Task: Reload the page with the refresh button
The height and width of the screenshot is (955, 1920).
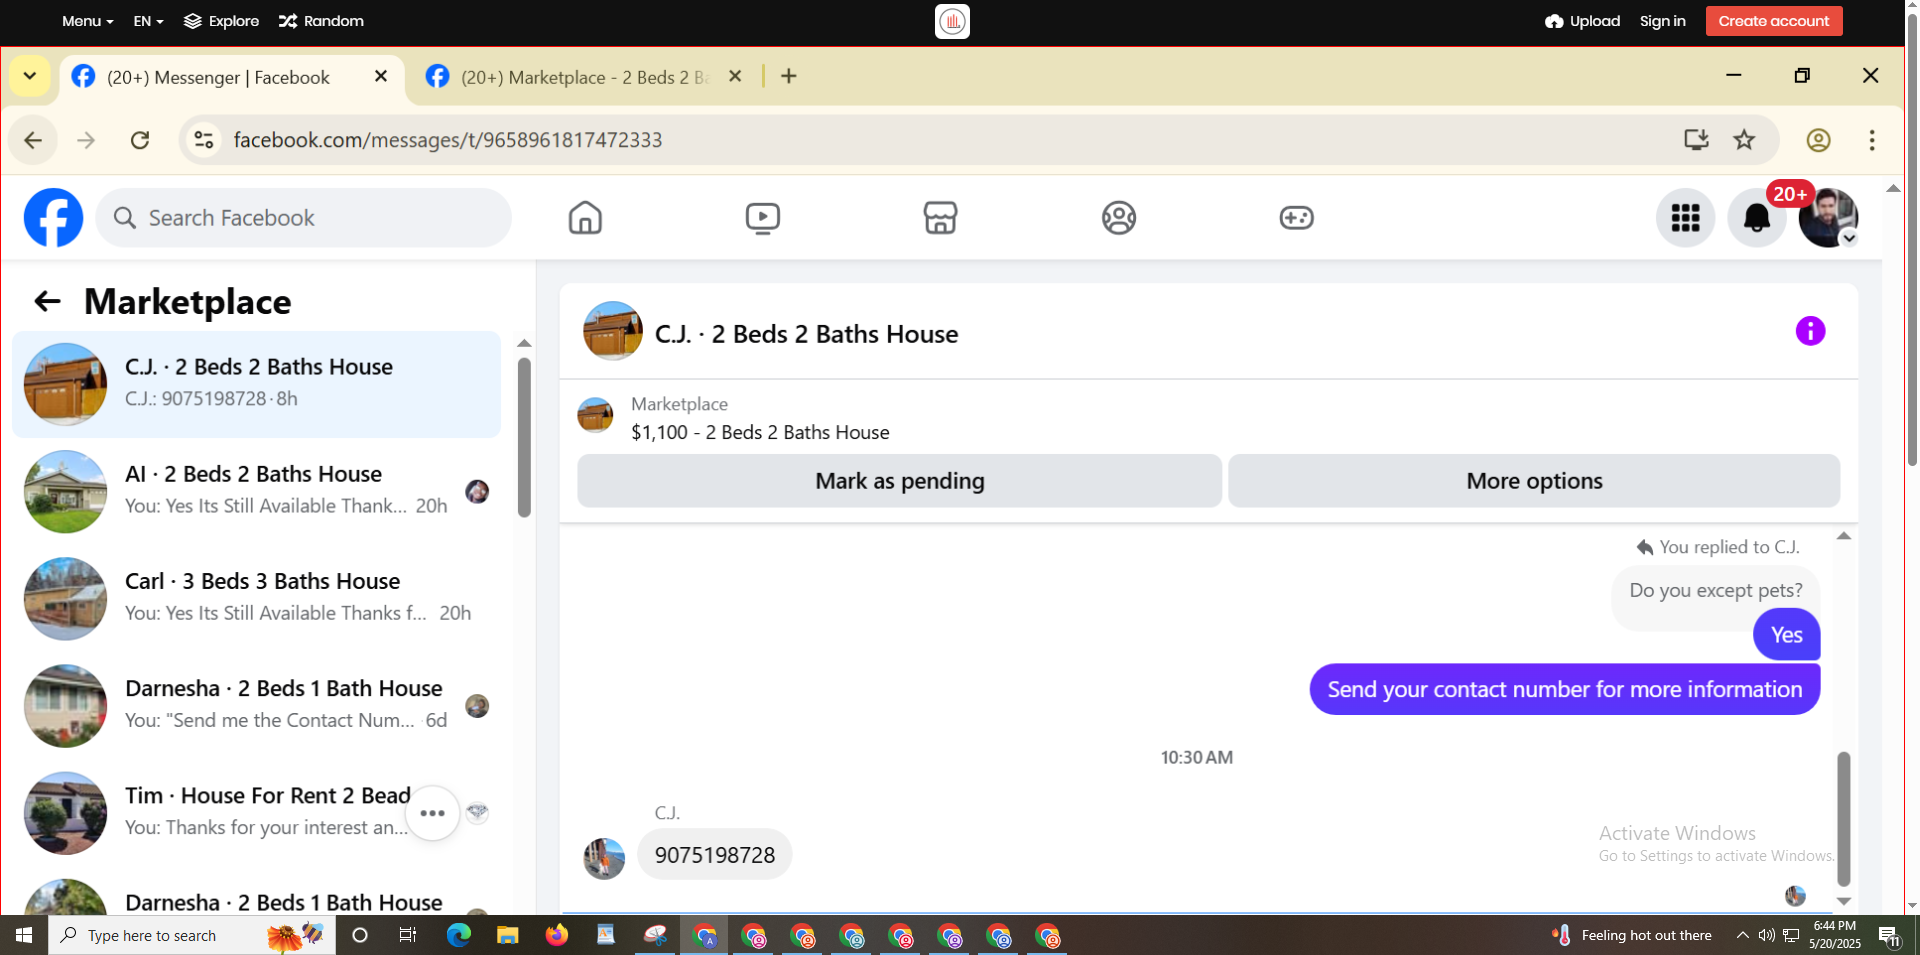Action: pyautogui.click(x=140, y=140)
